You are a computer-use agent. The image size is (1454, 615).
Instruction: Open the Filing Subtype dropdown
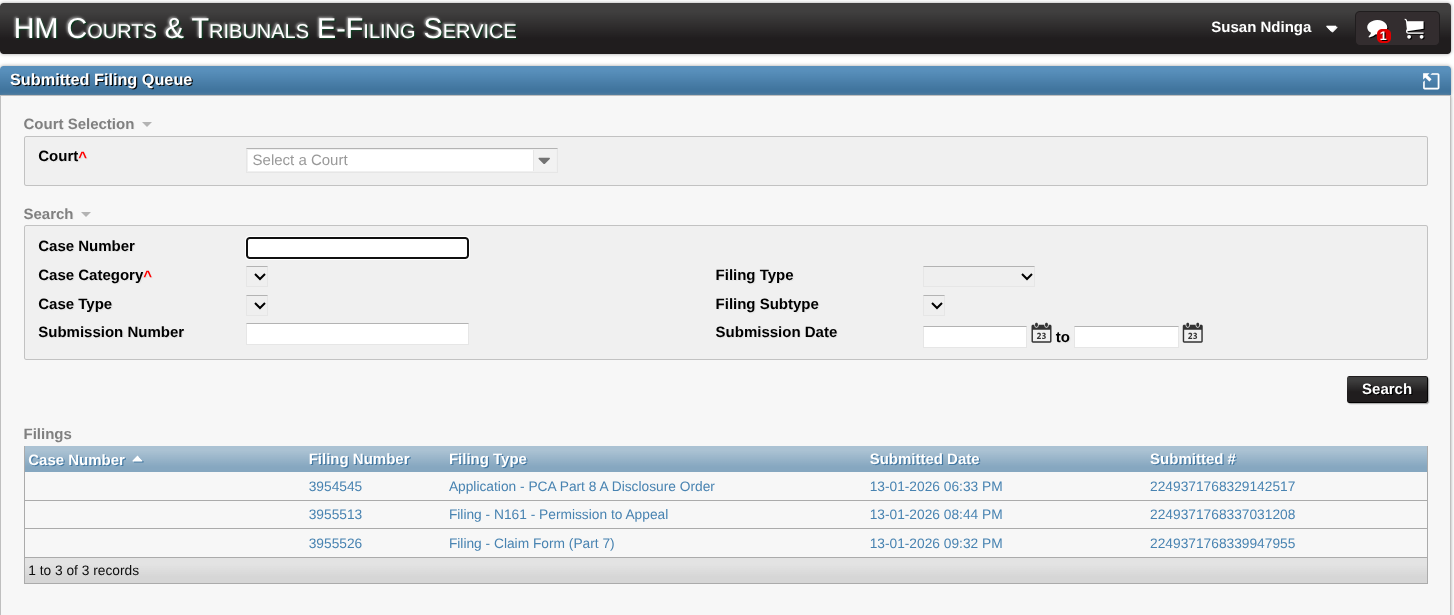point(934,305)
